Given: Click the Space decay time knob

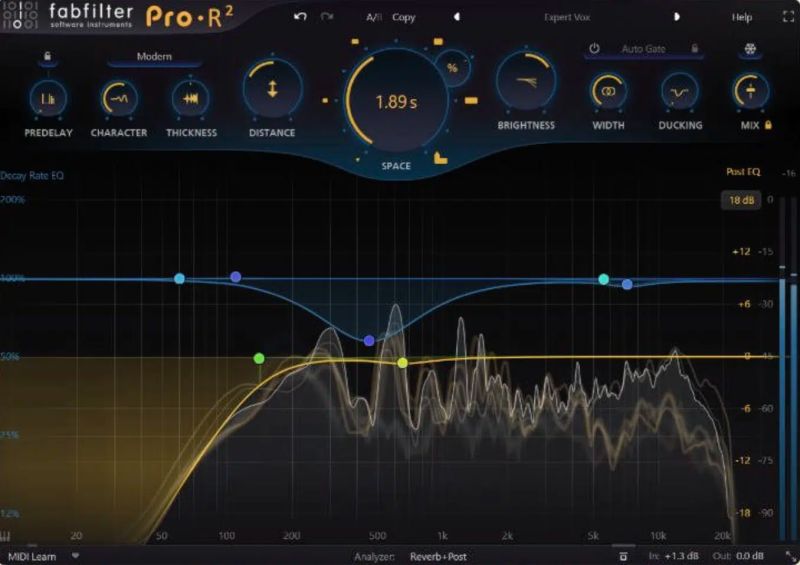Looking at the screenshot, I should coord(396,101).
